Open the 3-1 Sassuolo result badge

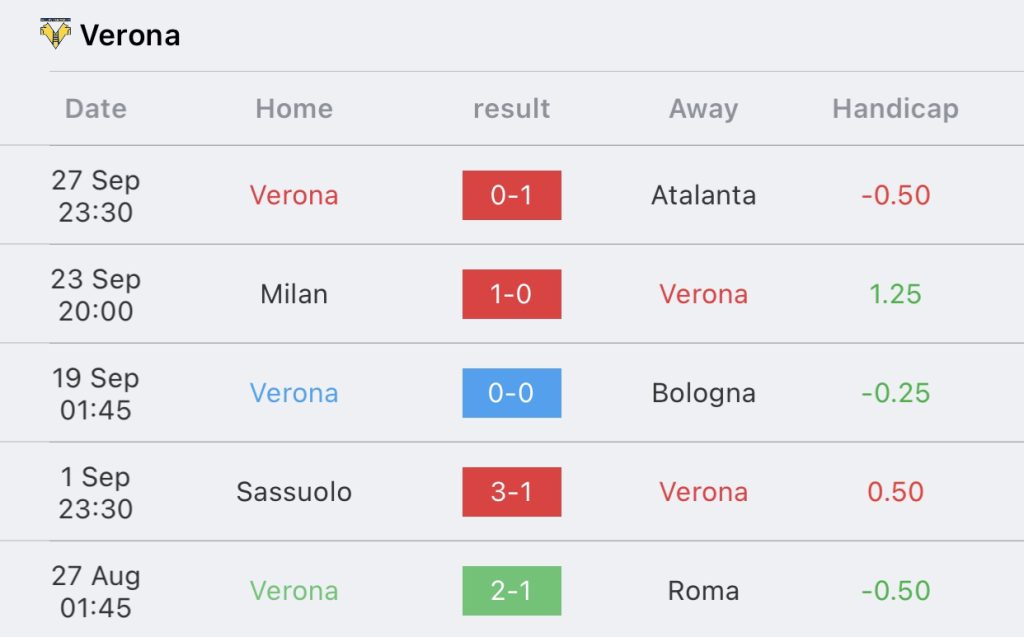[511, 492]
